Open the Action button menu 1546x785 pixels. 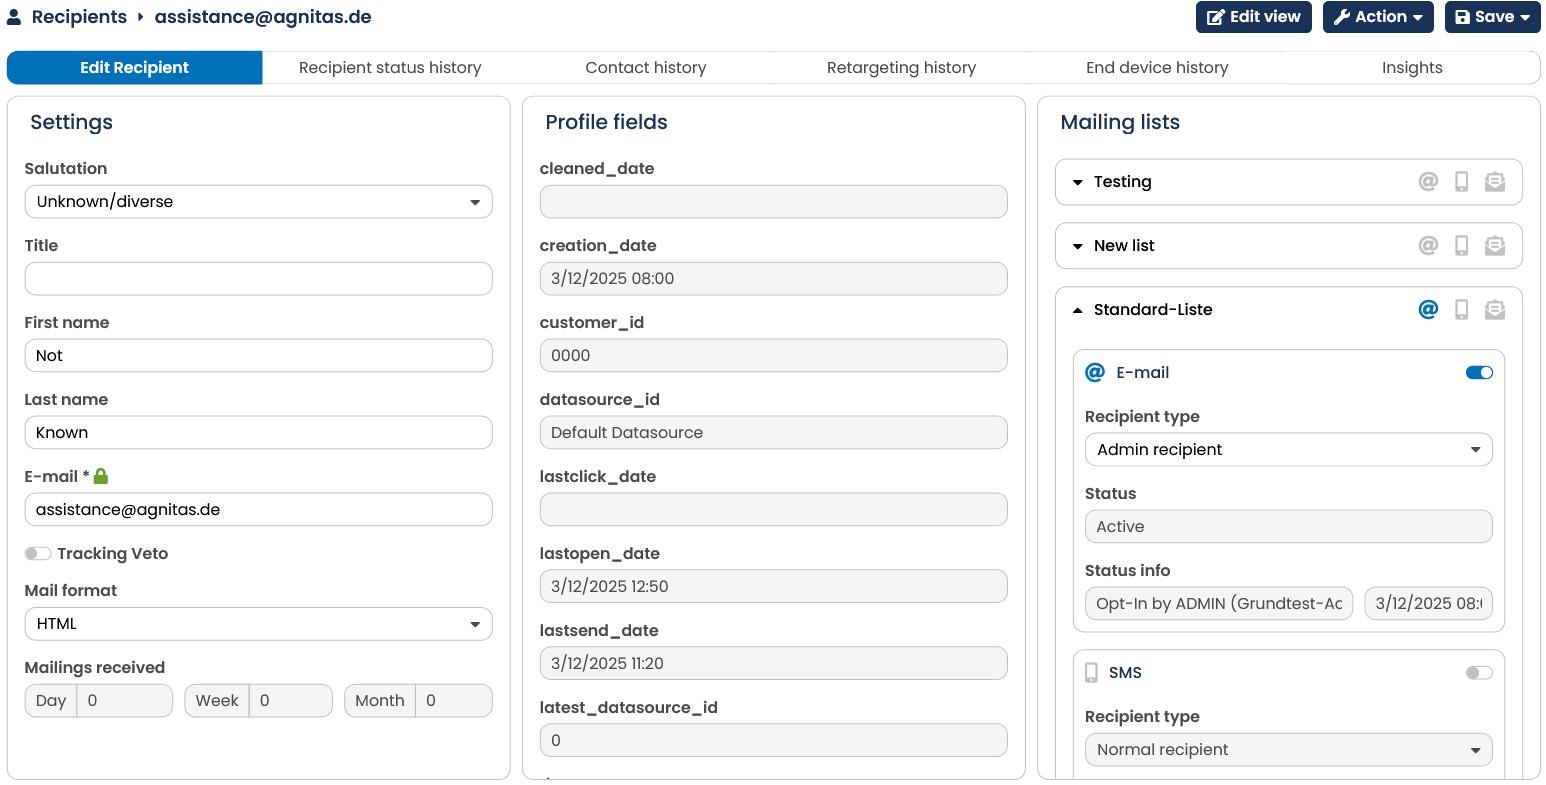[1378, 17]
